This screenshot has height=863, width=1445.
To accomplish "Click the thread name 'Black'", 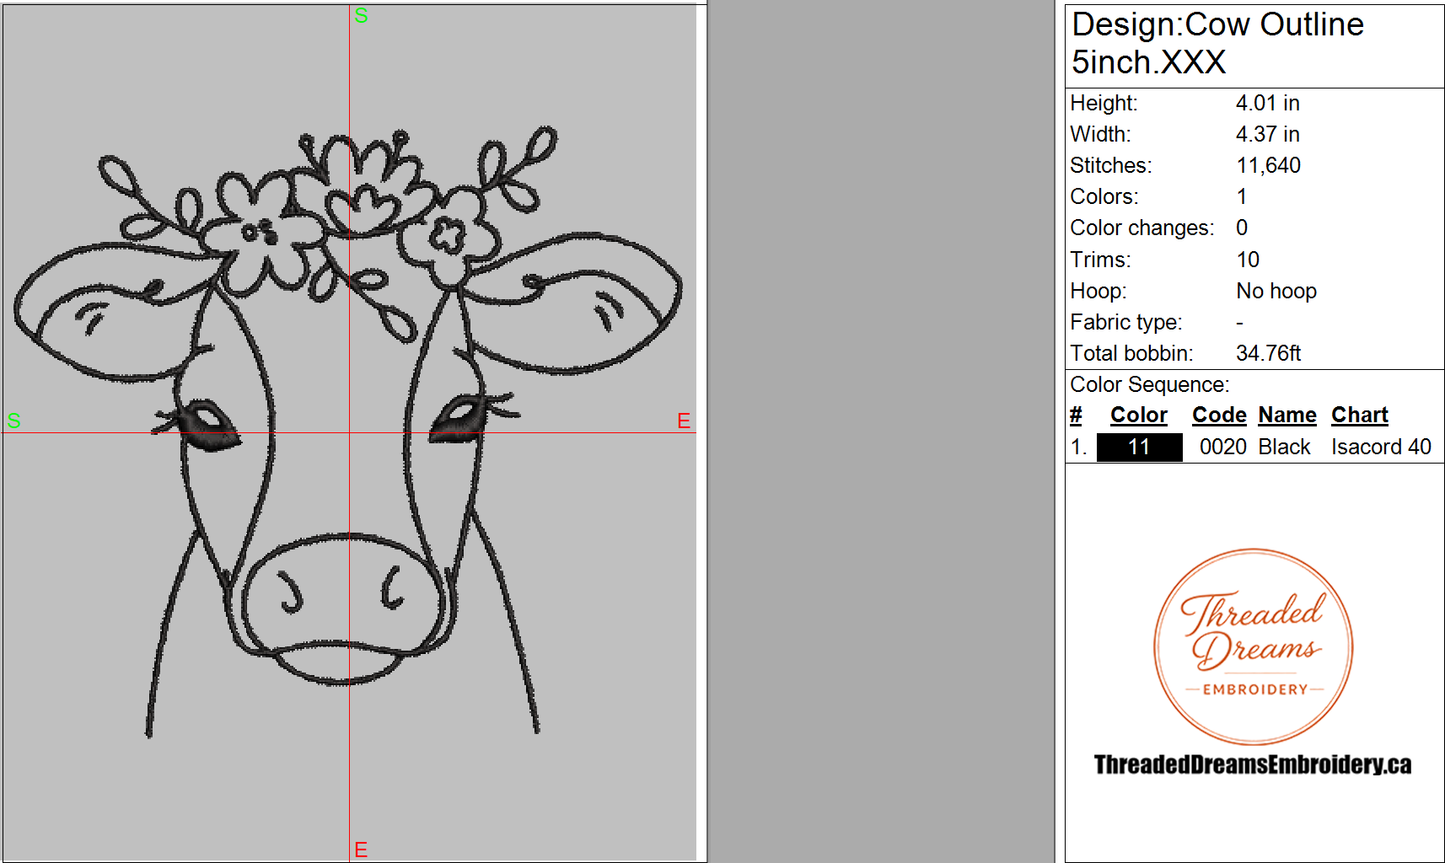I will [x=1284, y=447].
